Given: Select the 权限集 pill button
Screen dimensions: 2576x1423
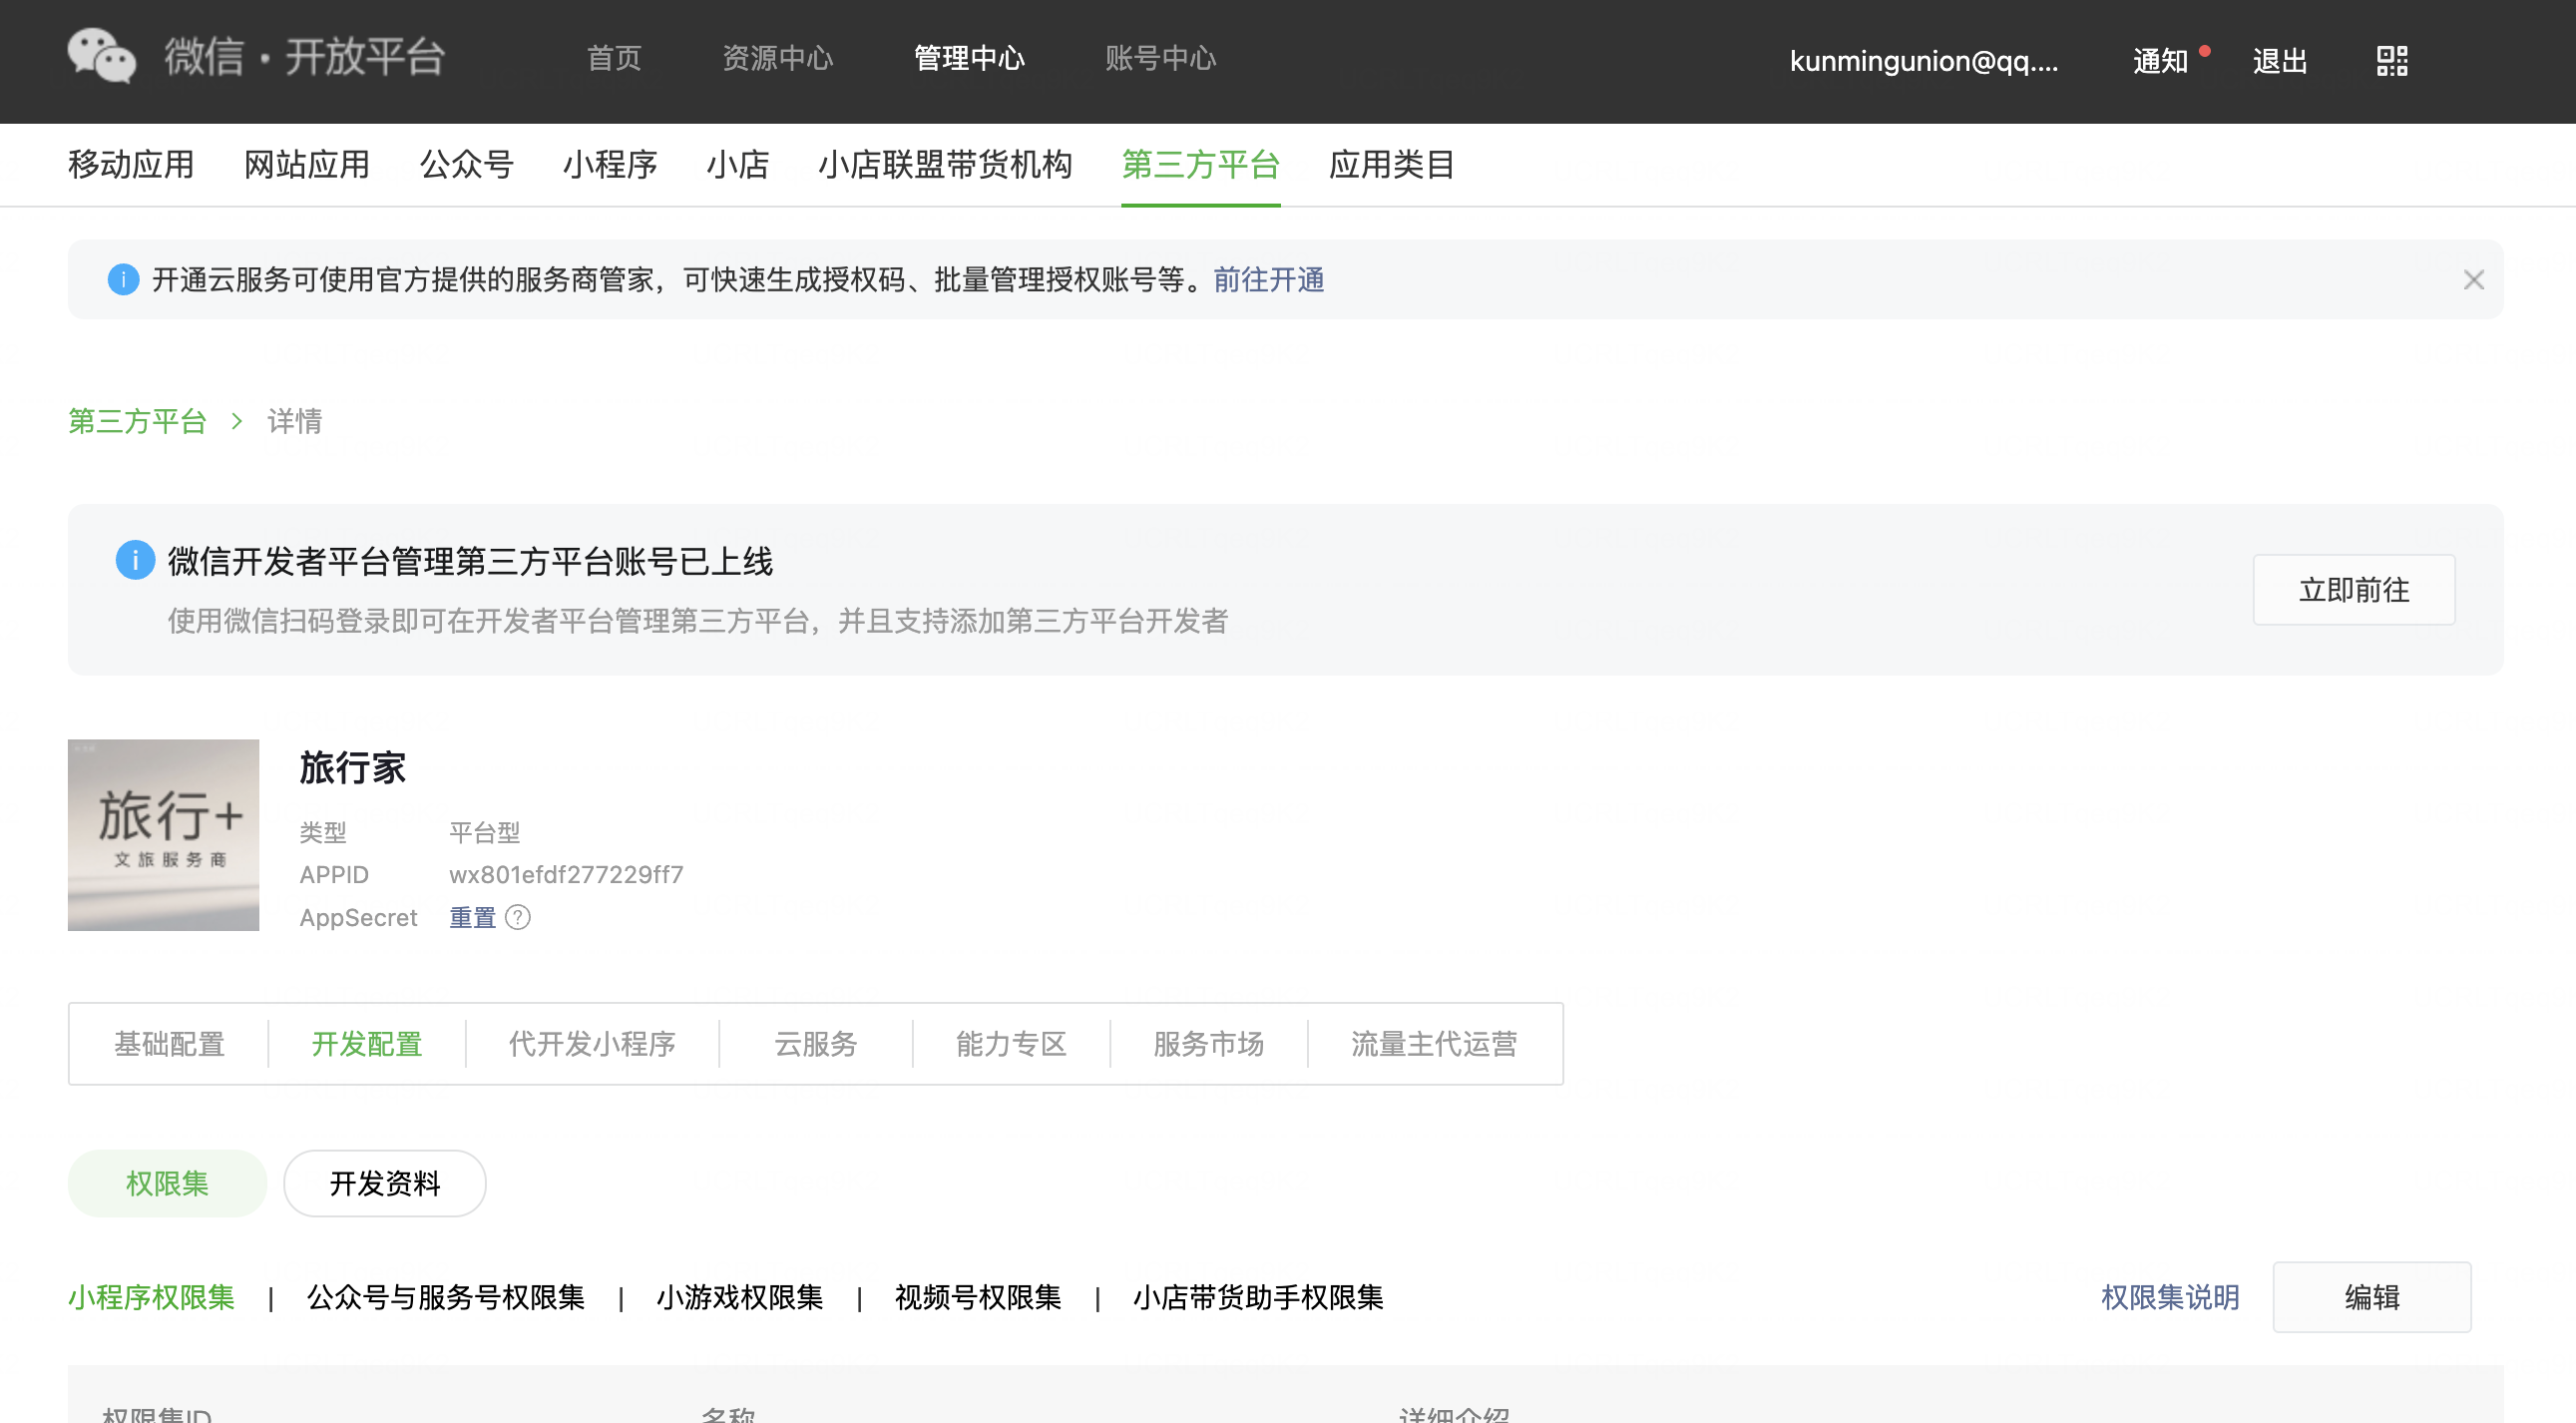Looking at the screenshot, I should [167, 1183].
